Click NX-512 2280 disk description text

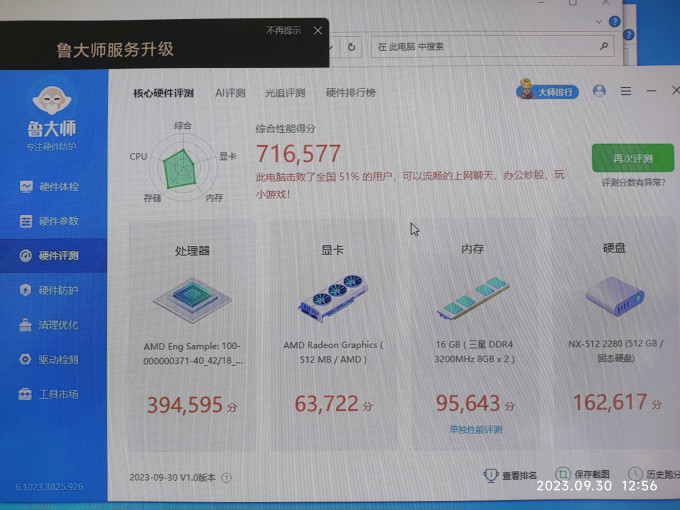(616, 351)
